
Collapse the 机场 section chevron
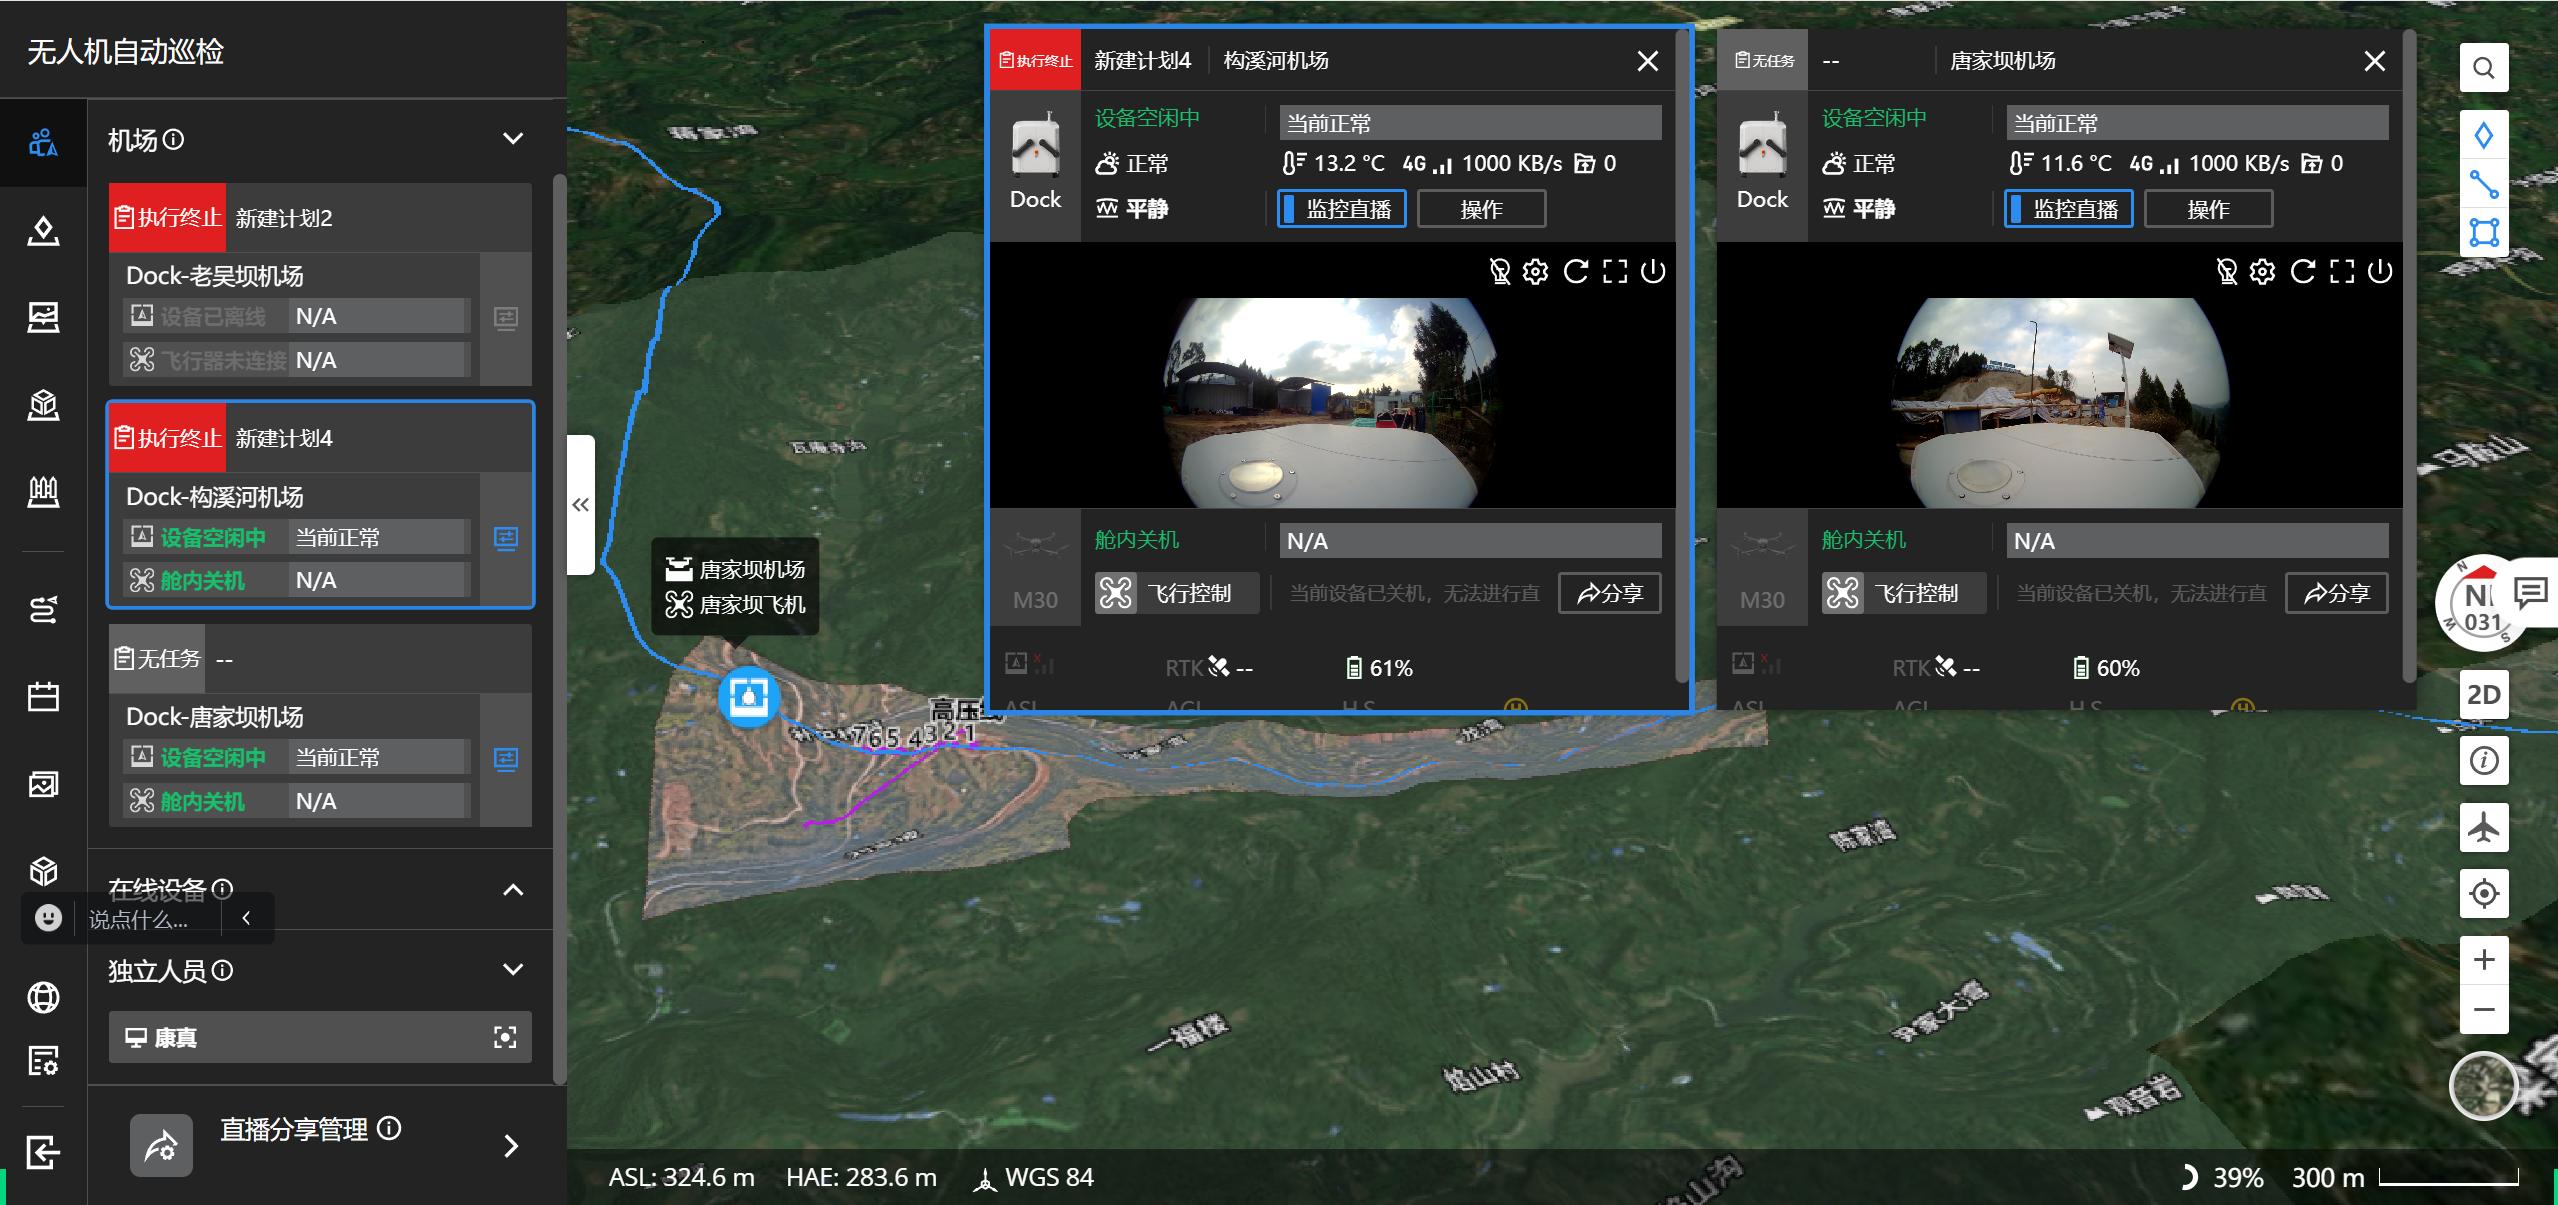coord(513,139)
